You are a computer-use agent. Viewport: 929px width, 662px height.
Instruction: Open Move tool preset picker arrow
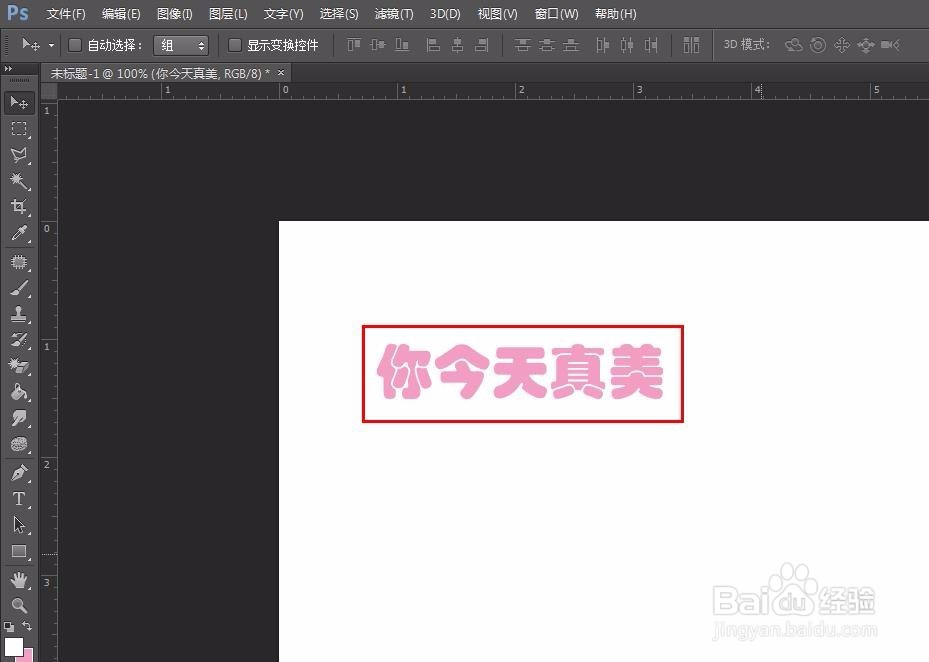click(52, 46)
